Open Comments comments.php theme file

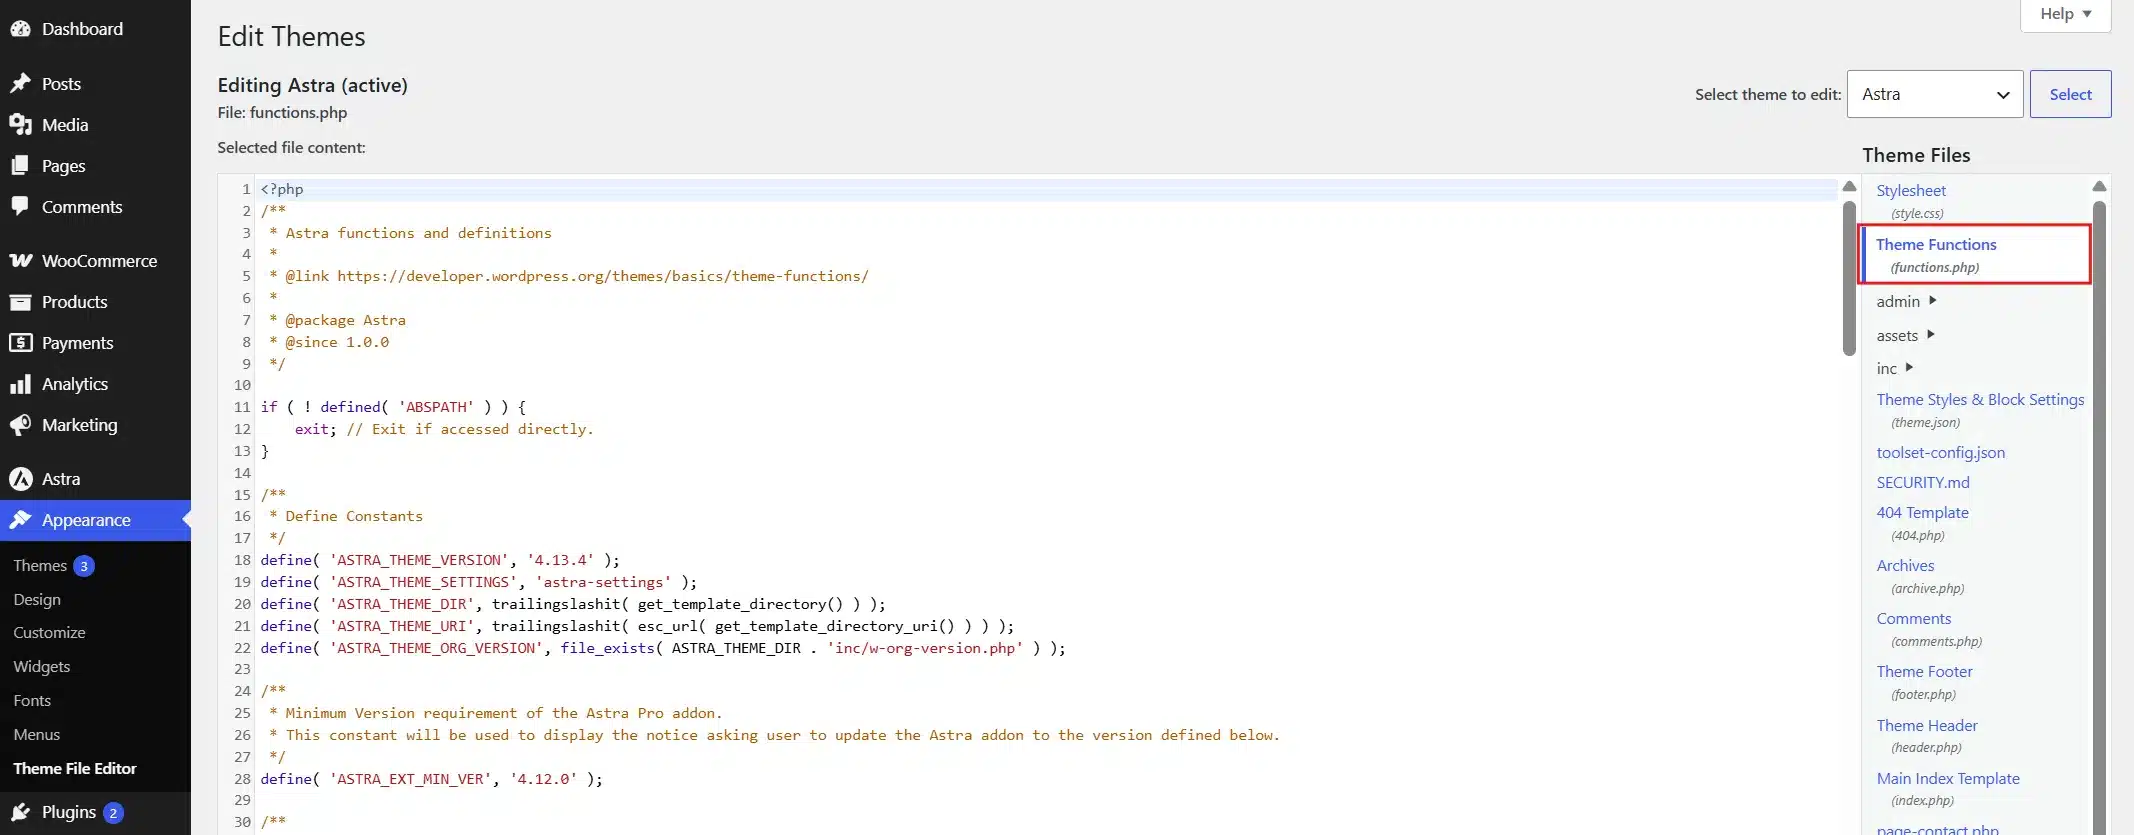tap(1913, 618)
